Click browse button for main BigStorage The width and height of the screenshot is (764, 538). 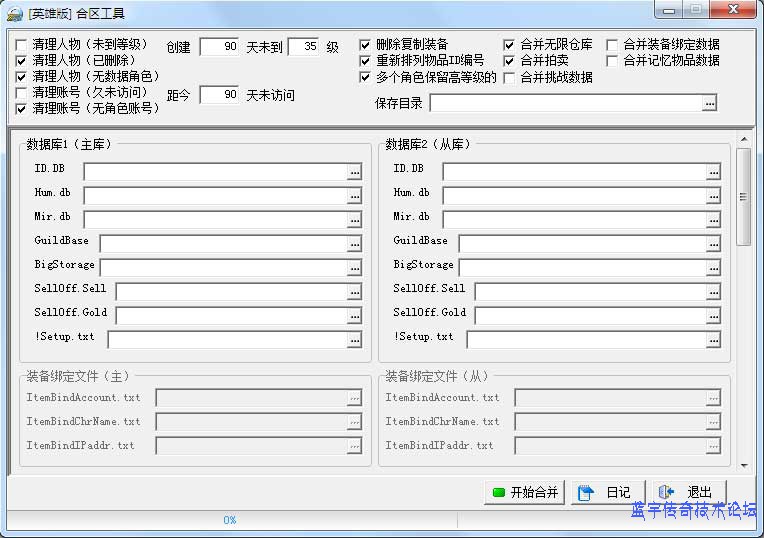coord(354,267)
